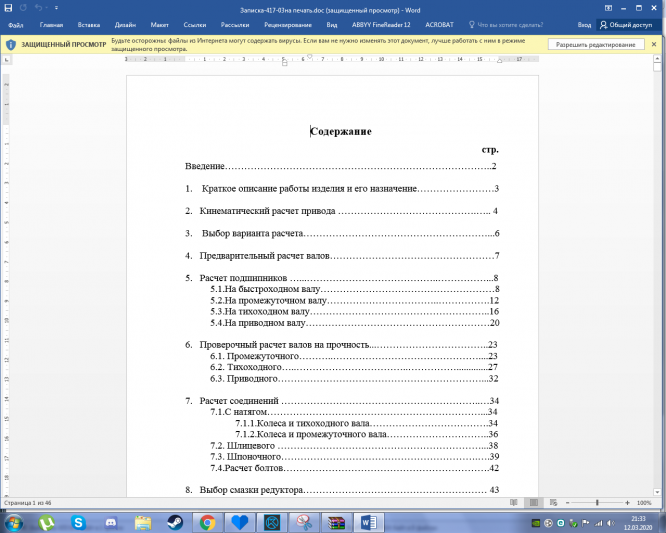Click the vertical scrollbar up arrow
Screen dimensions: 666x533
tap(657, 59)
